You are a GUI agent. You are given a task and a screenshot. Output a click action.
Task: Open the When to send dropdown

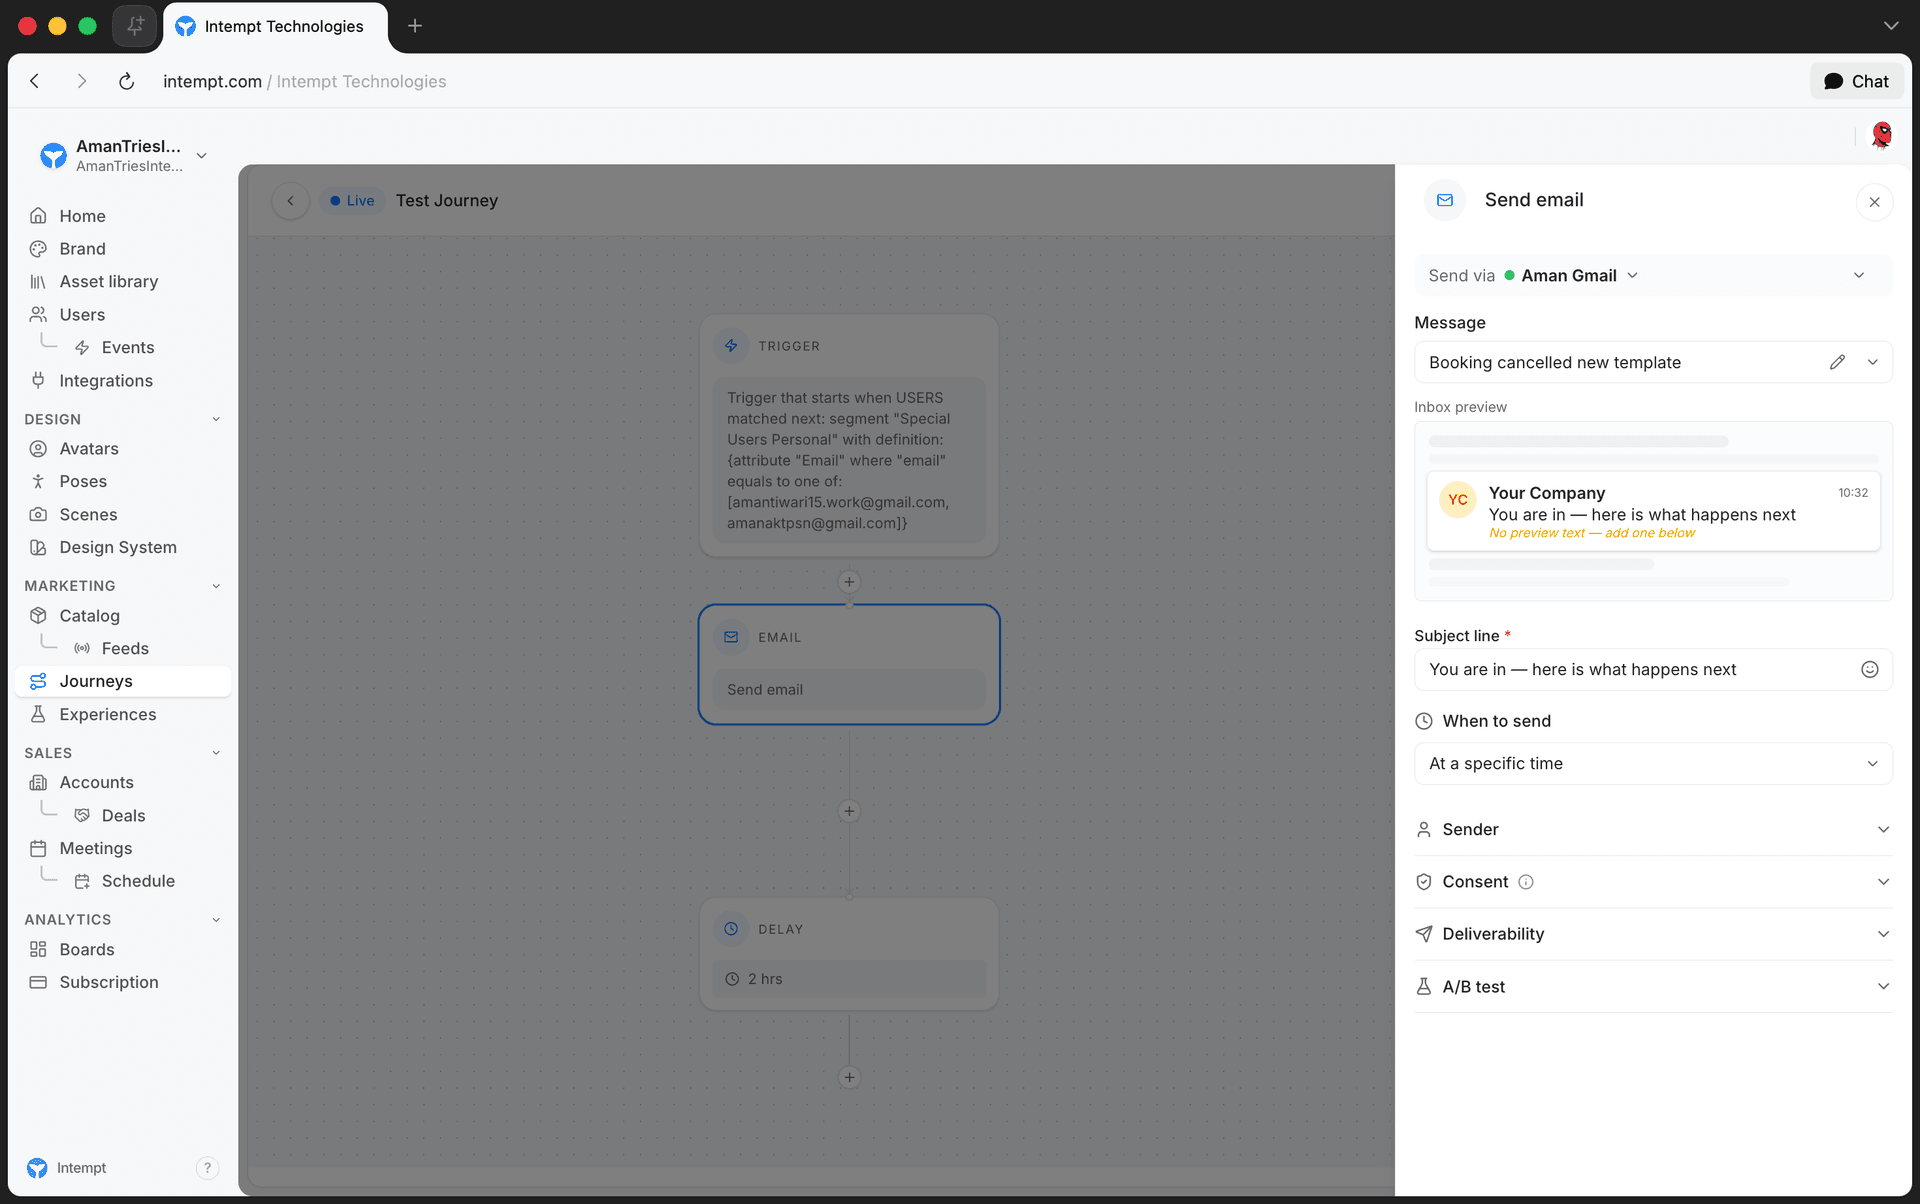[1653, 764]
